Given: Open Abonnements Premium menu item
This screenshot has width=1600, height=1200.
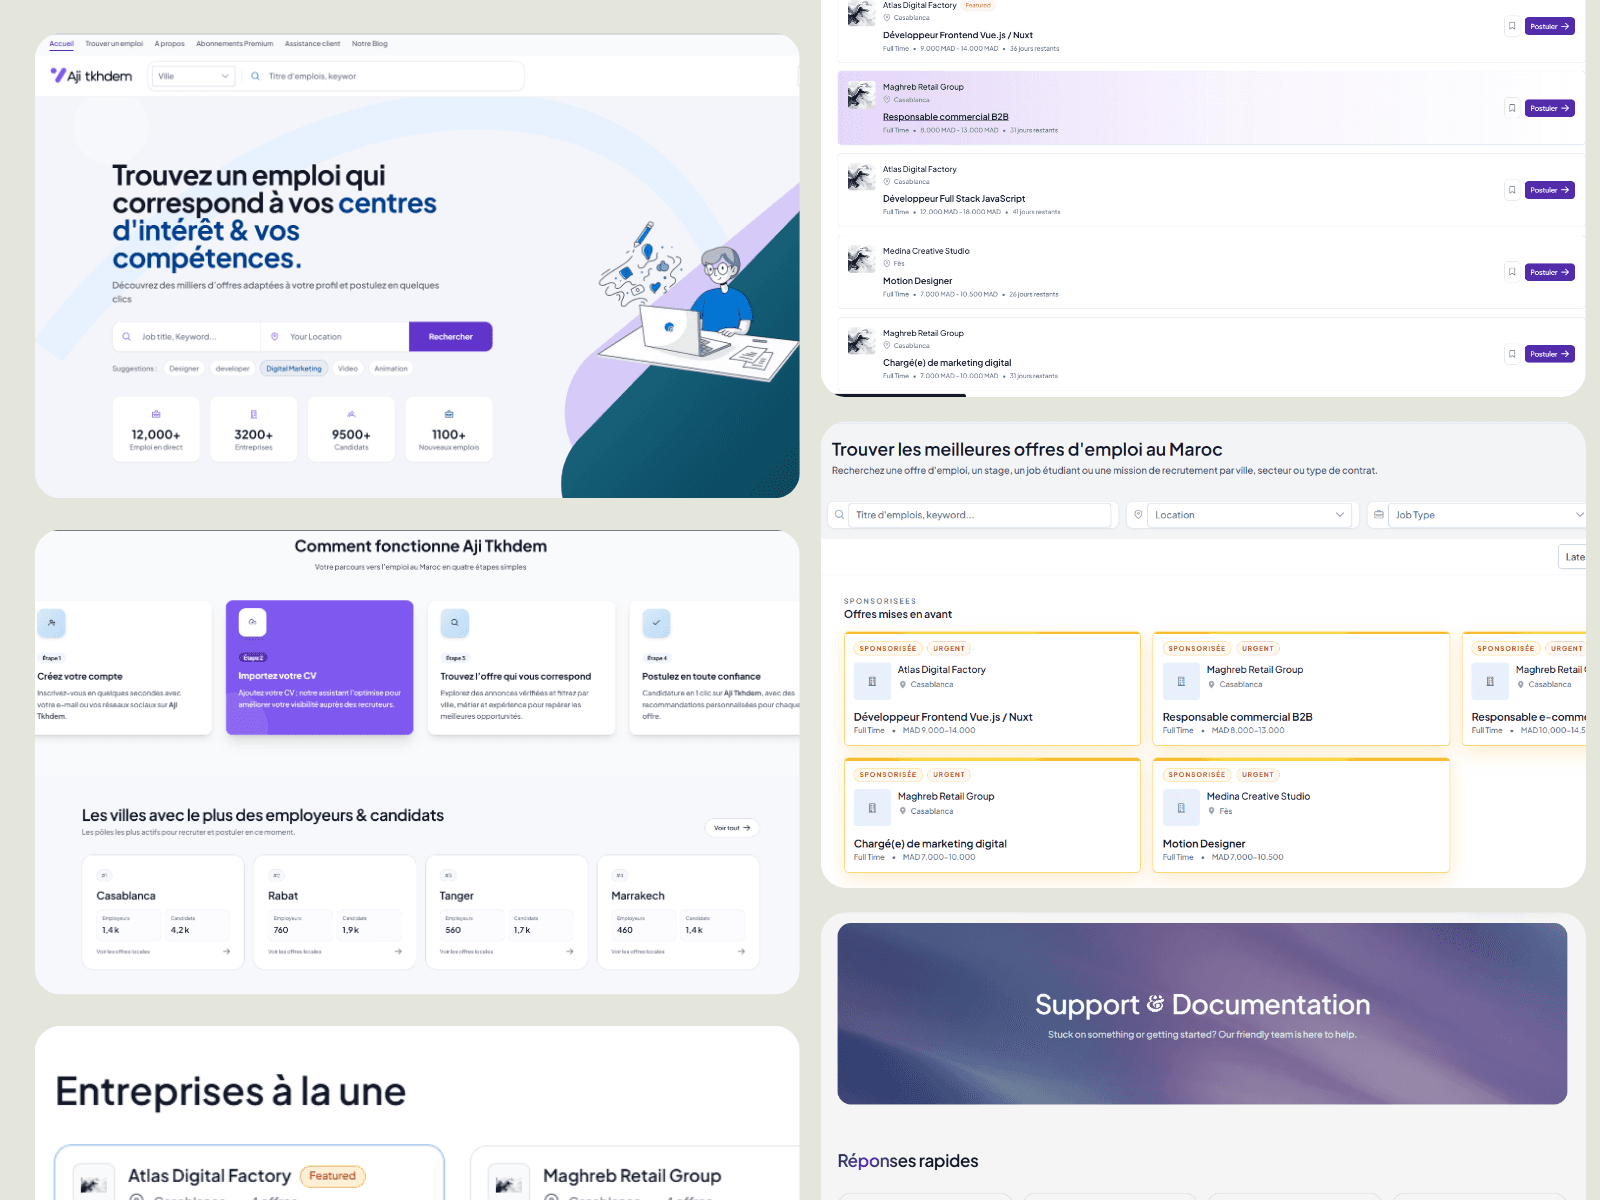Looking at the screenshot, I should pos(234,44).
